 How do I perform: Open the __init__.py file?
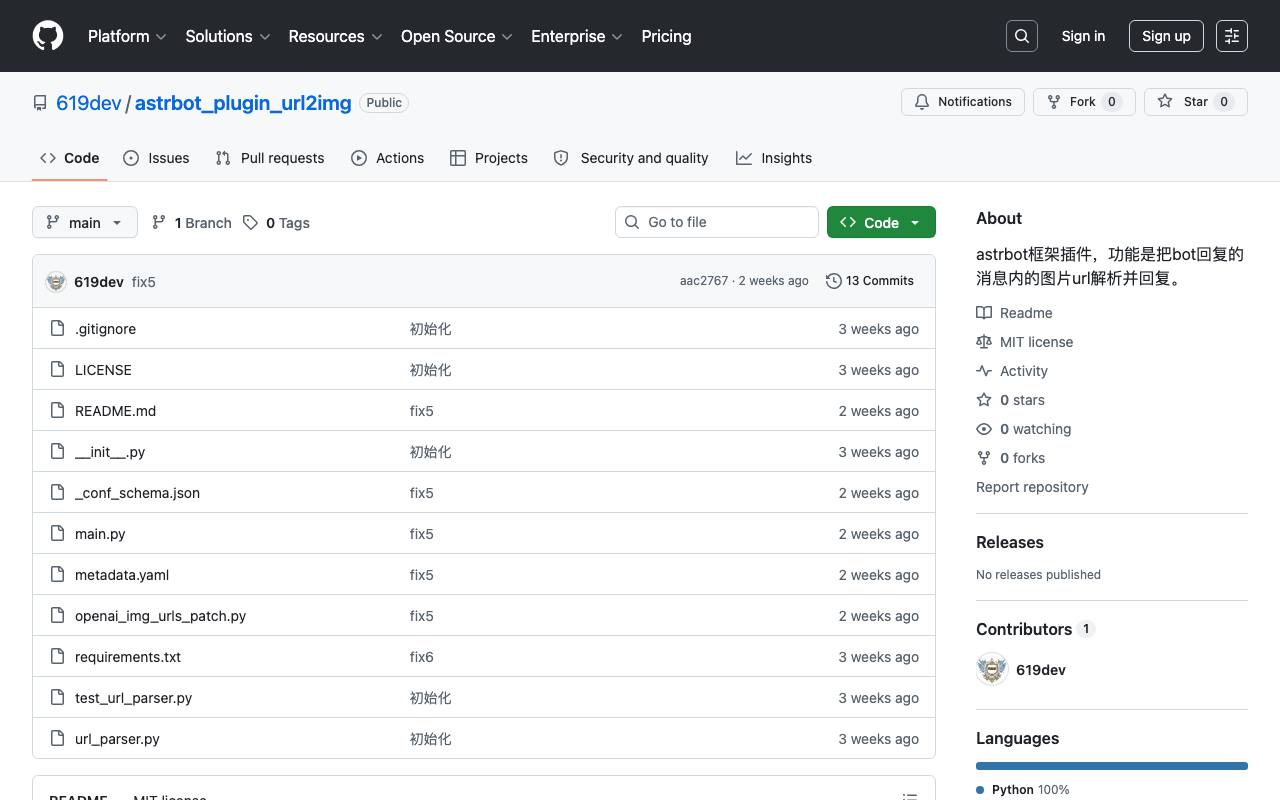(110, 452)
